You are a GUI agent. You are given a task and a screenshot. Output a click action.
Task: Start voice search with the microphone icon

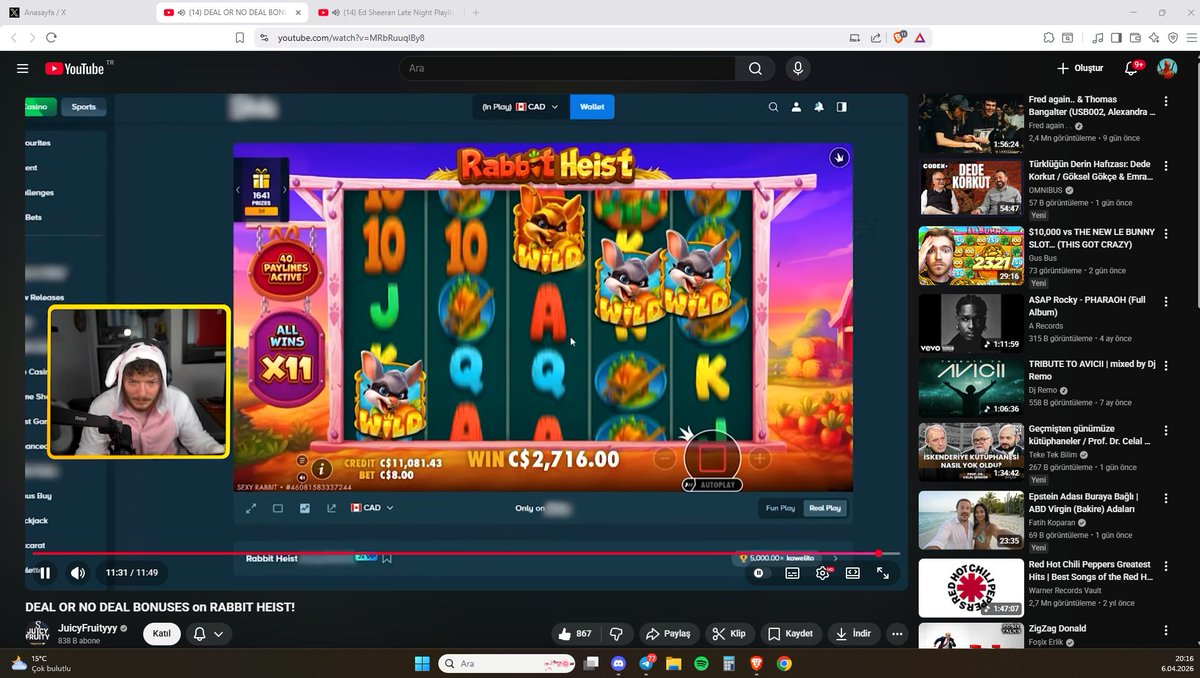[798, 68]
